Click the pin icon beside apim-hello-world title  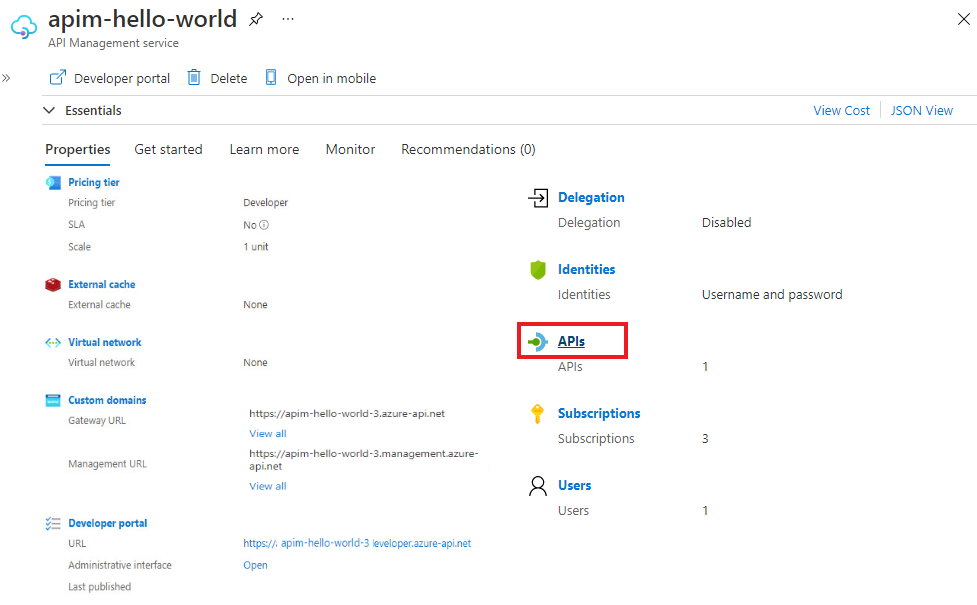click(x=256, y=19)
